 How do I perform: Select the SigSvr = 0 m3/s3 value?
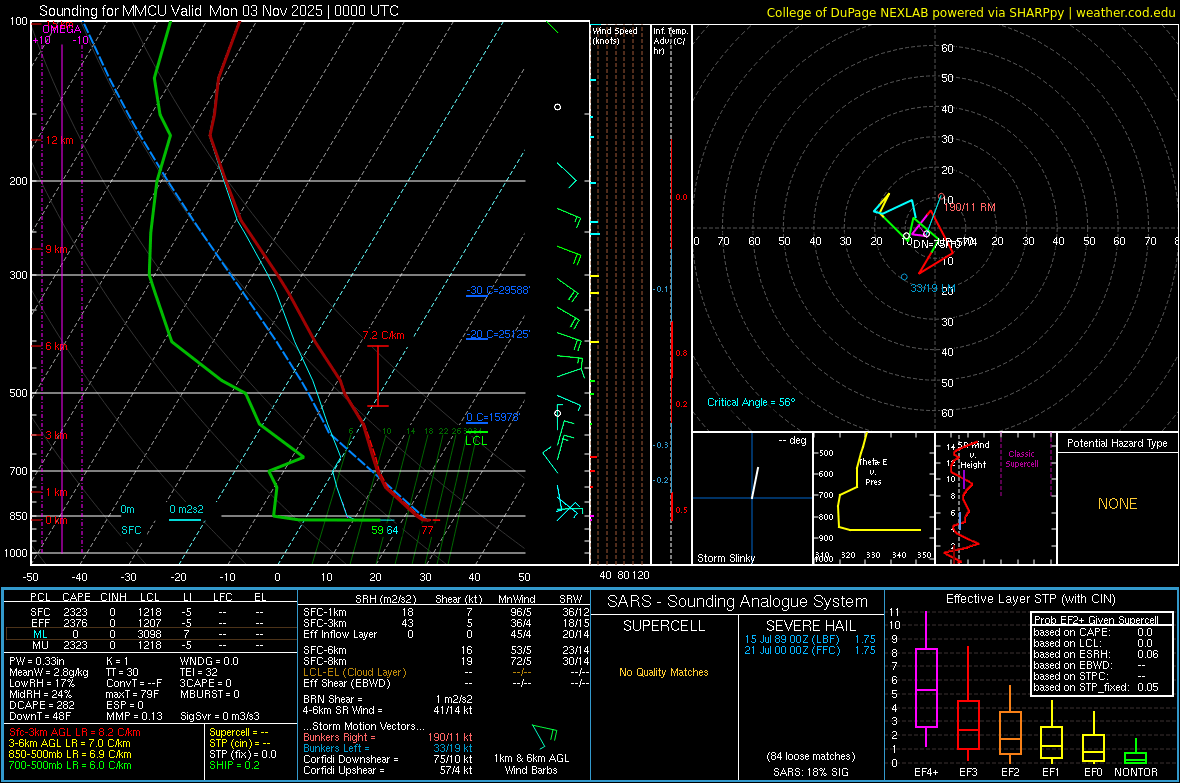coord(220,716)
